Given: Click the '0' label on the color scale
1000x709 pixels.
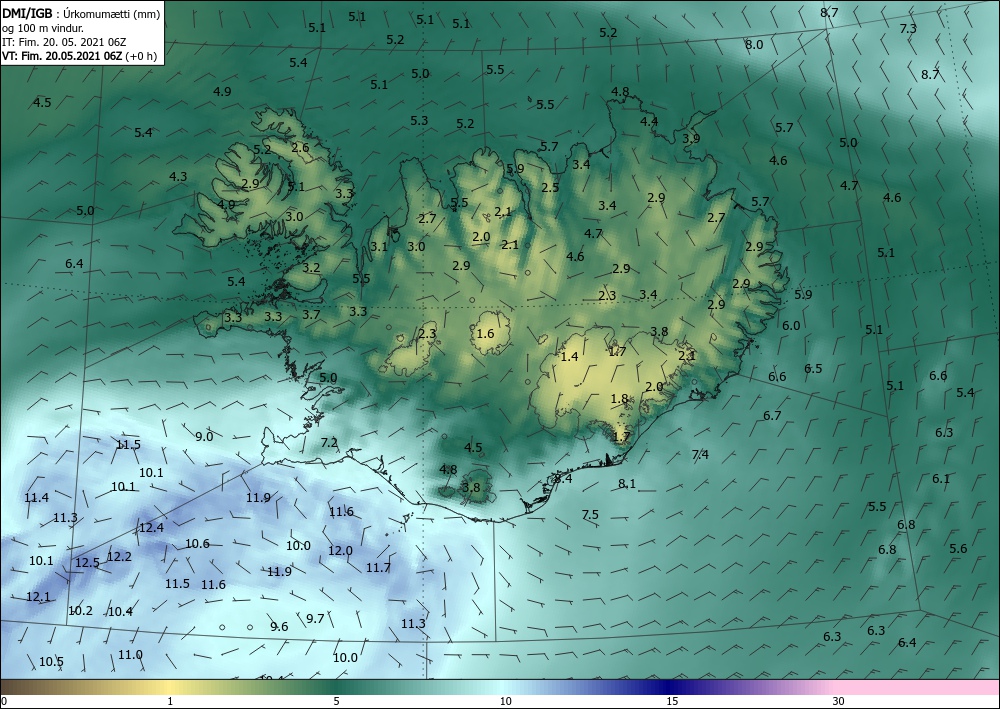Looking at the screenshot, I should [4, 701].
